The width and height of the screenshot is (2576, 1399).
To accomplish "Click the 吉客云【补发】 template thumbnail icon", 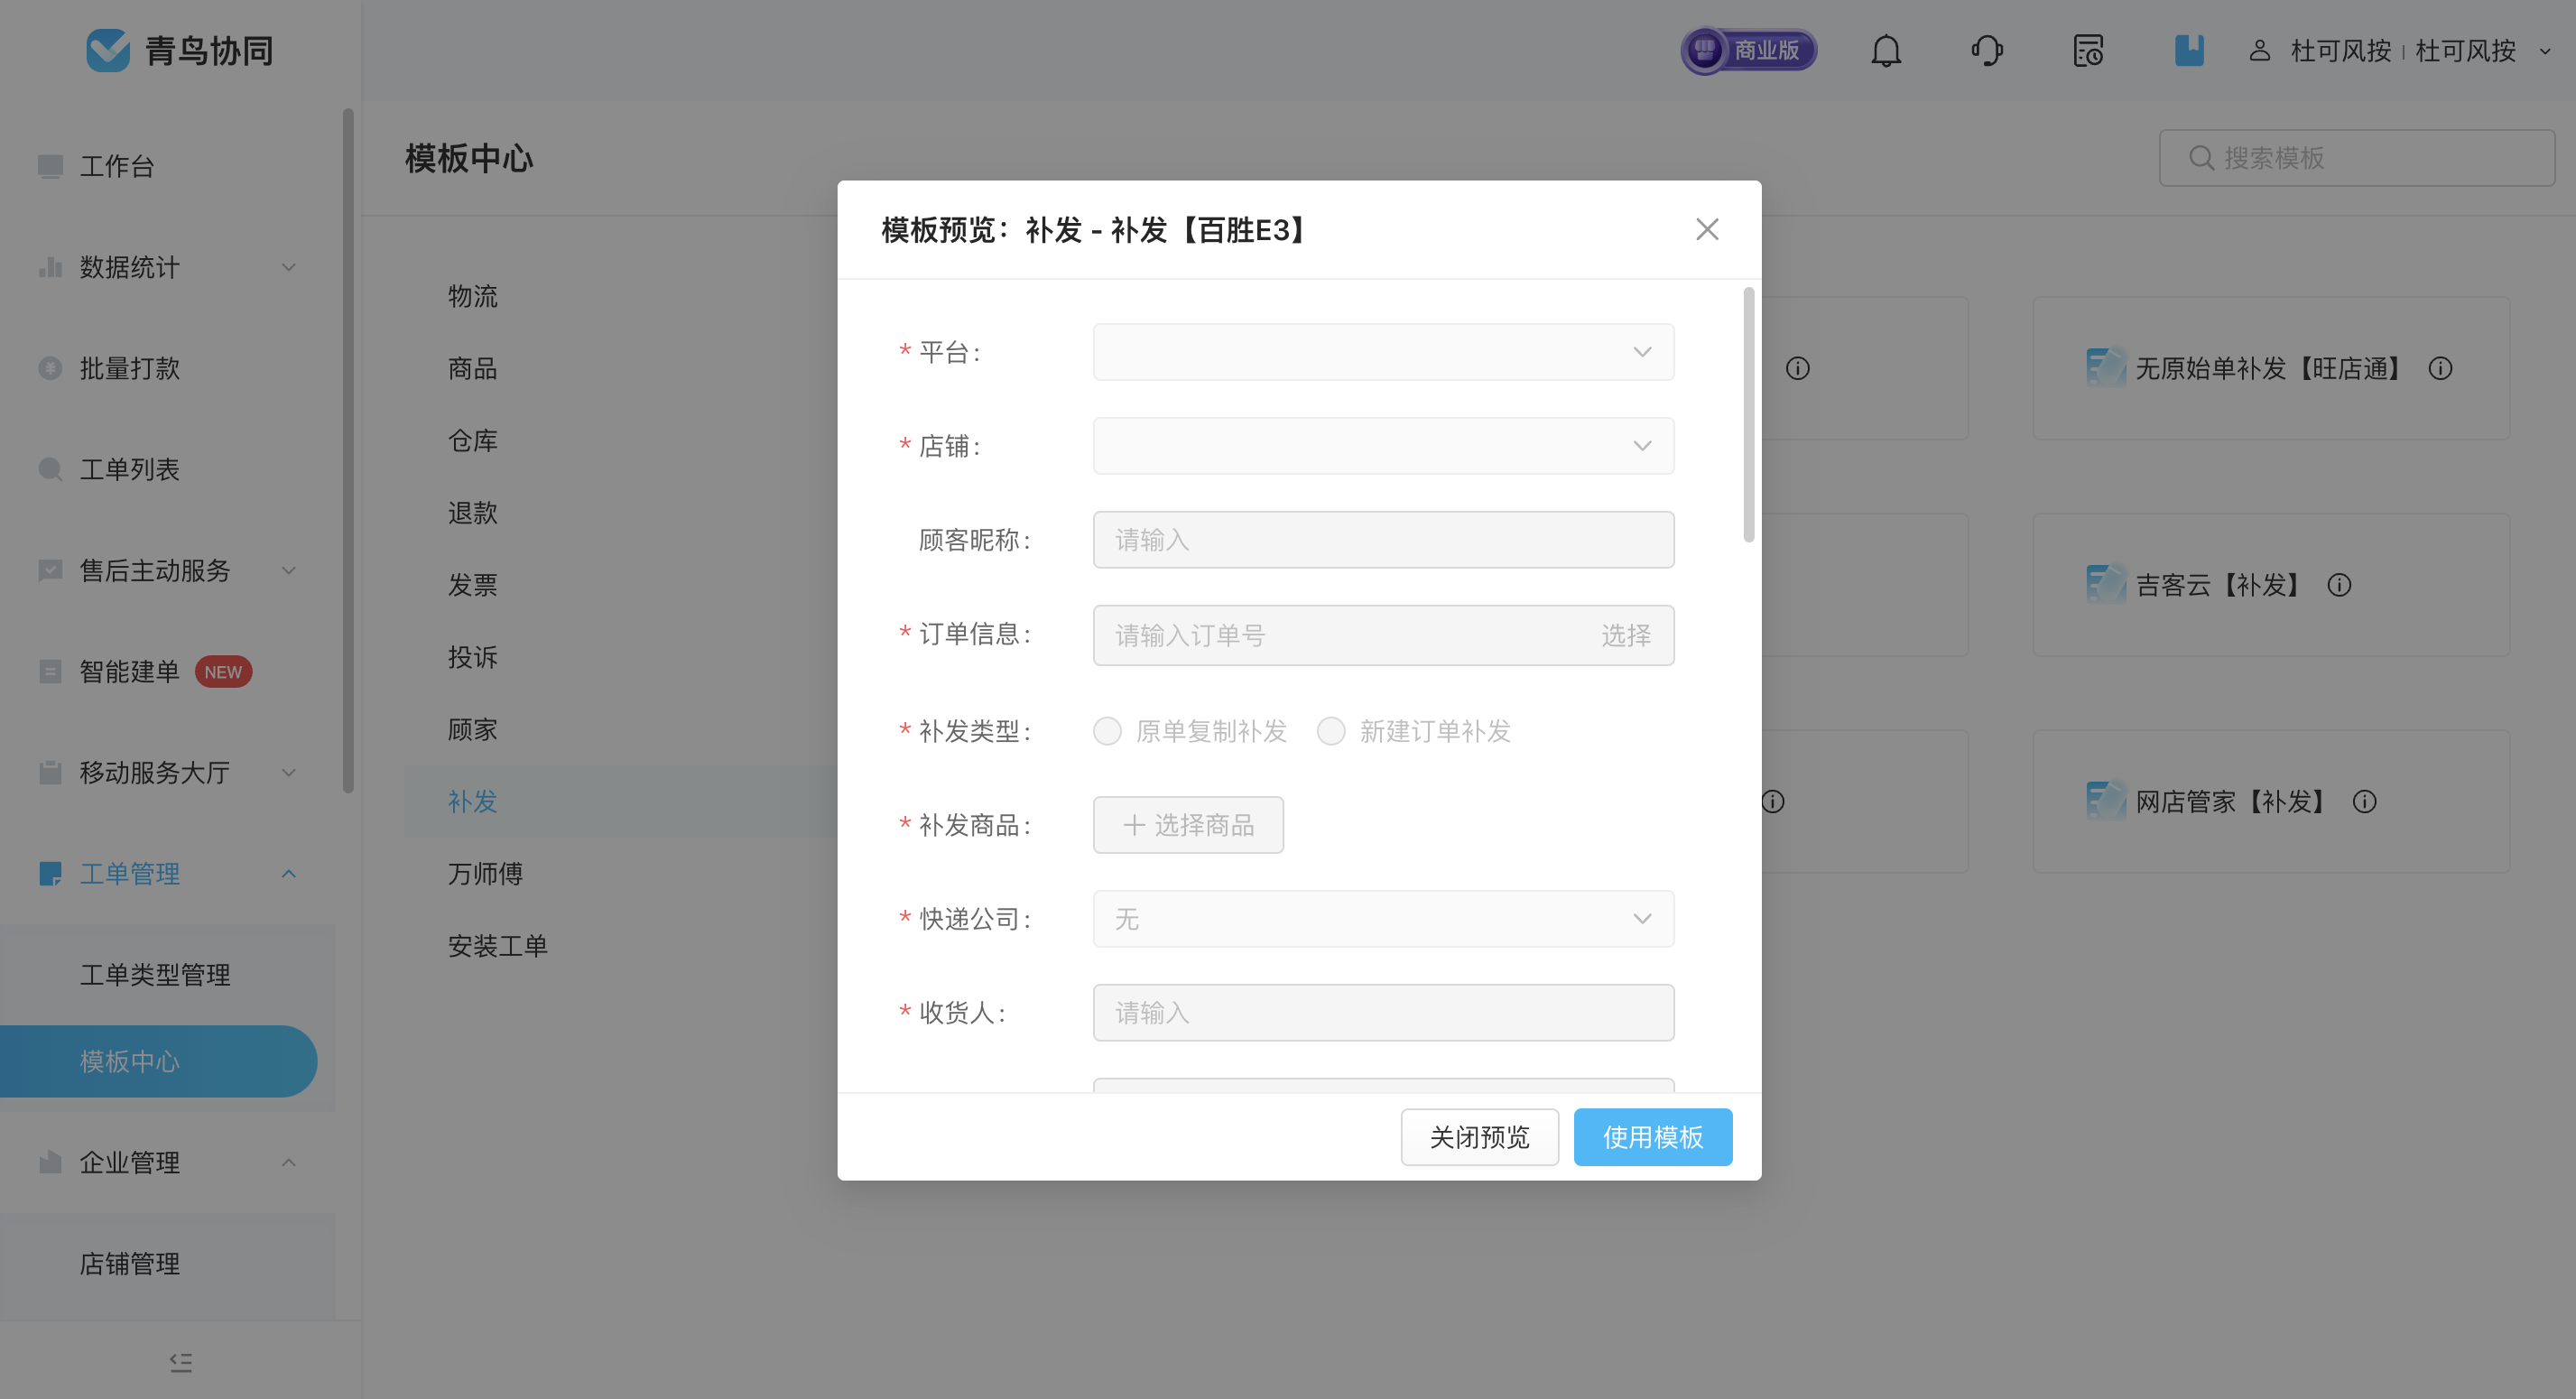I will tap(2106, 584).
